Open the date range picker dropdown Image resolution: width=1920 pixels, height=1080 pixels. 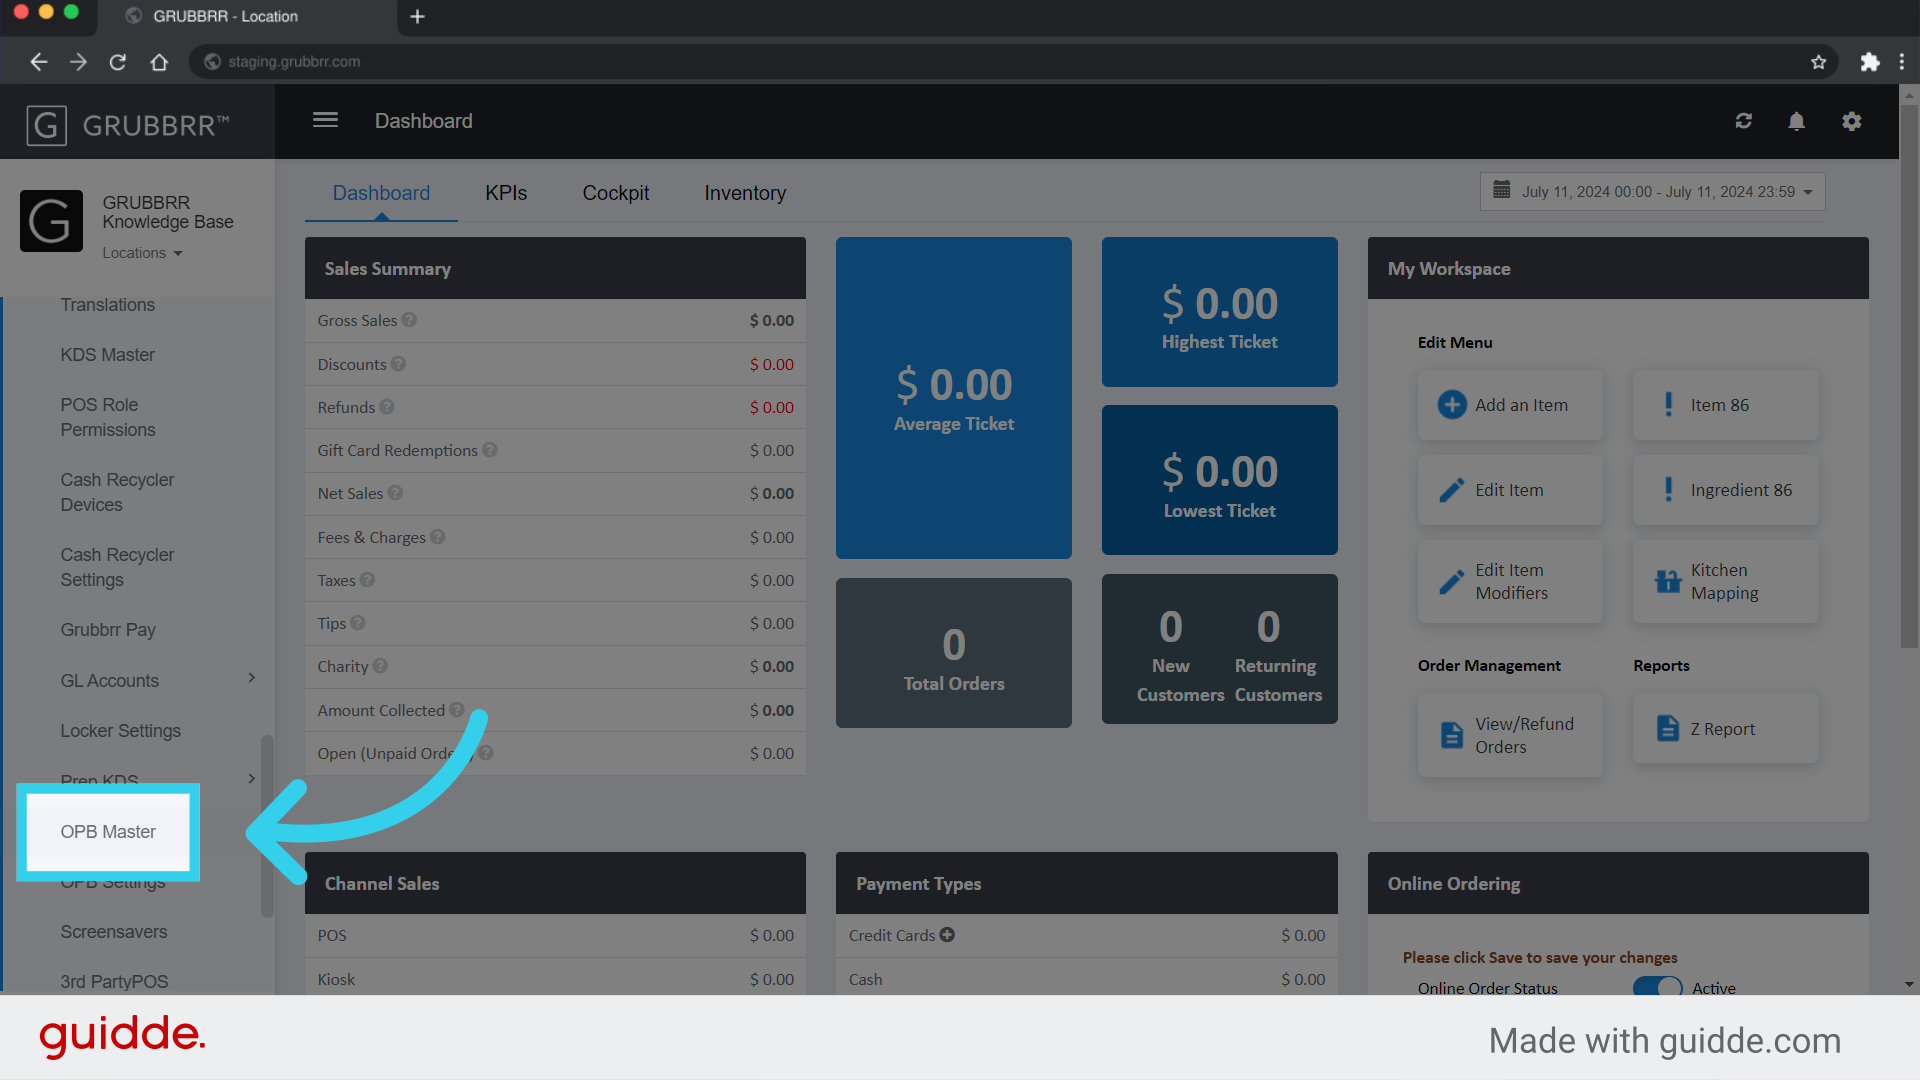1652,191
